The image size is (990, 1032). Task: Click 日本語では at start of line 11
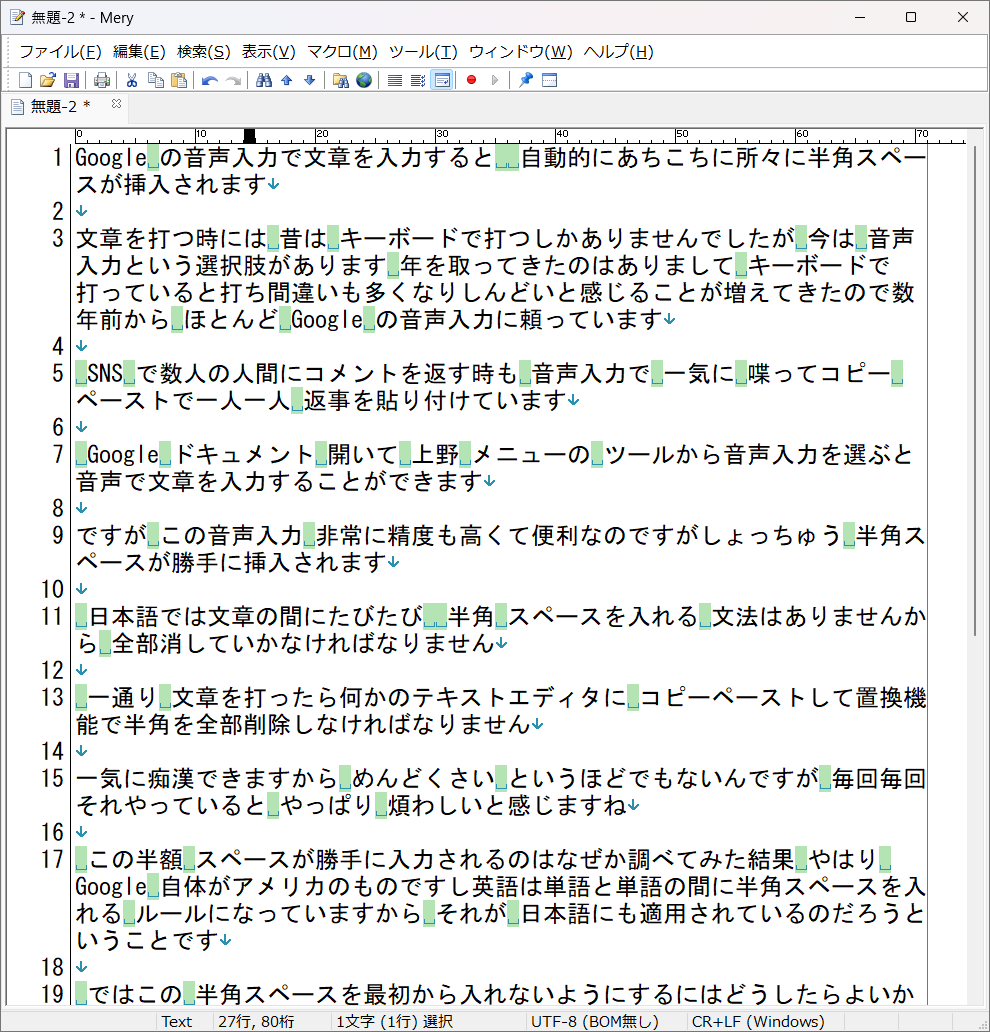147,616
